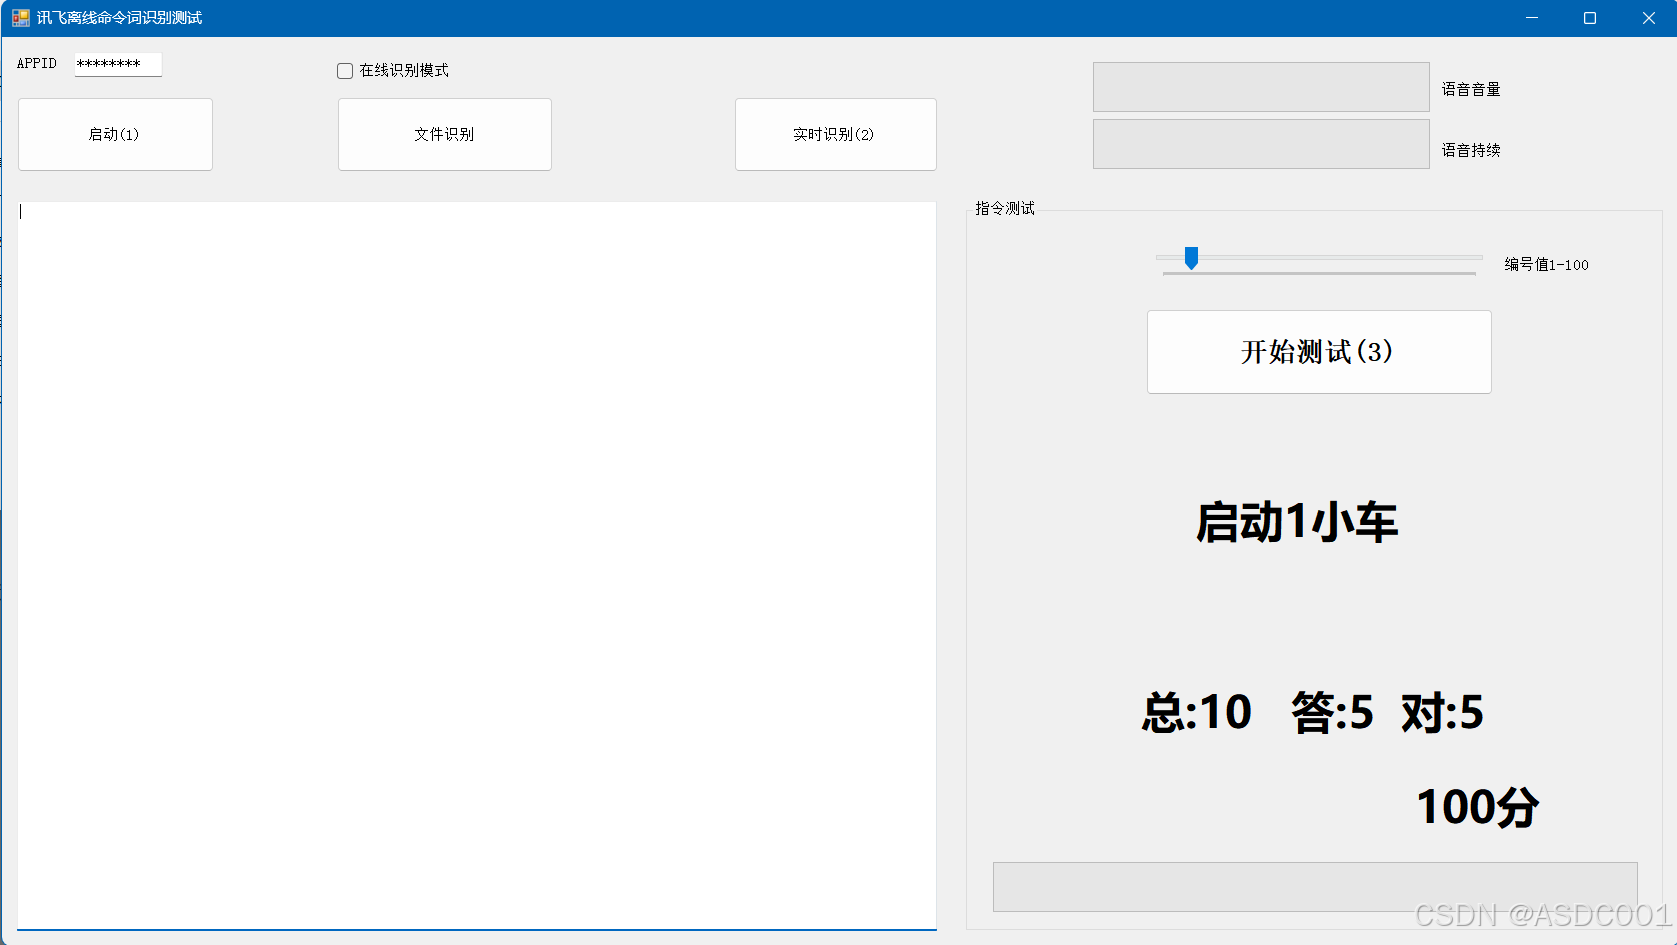The width and height of the screenshot is (1677, 945).
Task: Click the 总:10 total count text
Action: pos(1197,713)
